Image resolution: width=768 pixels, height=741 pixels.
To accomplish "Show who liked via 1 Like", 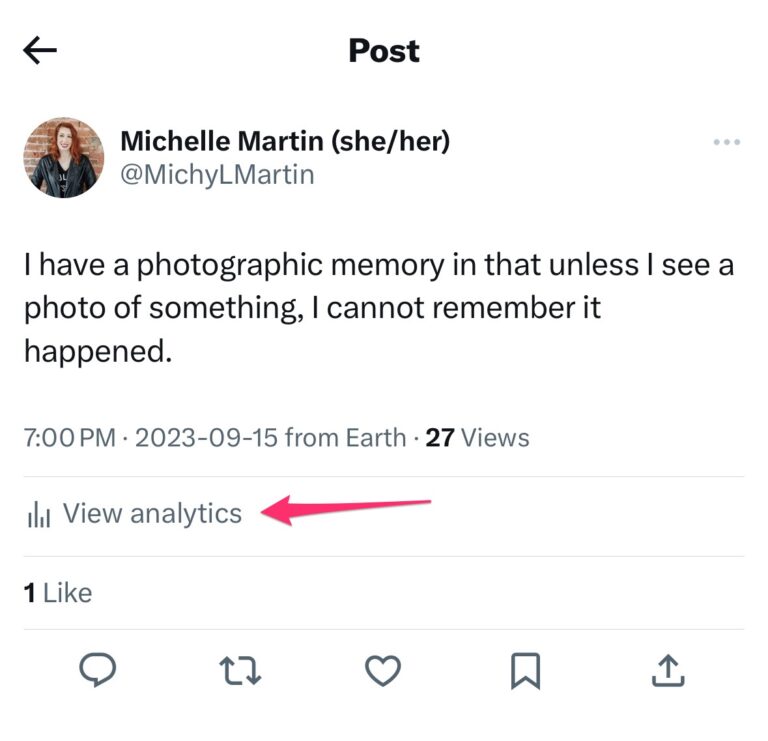I will [58, 593].
